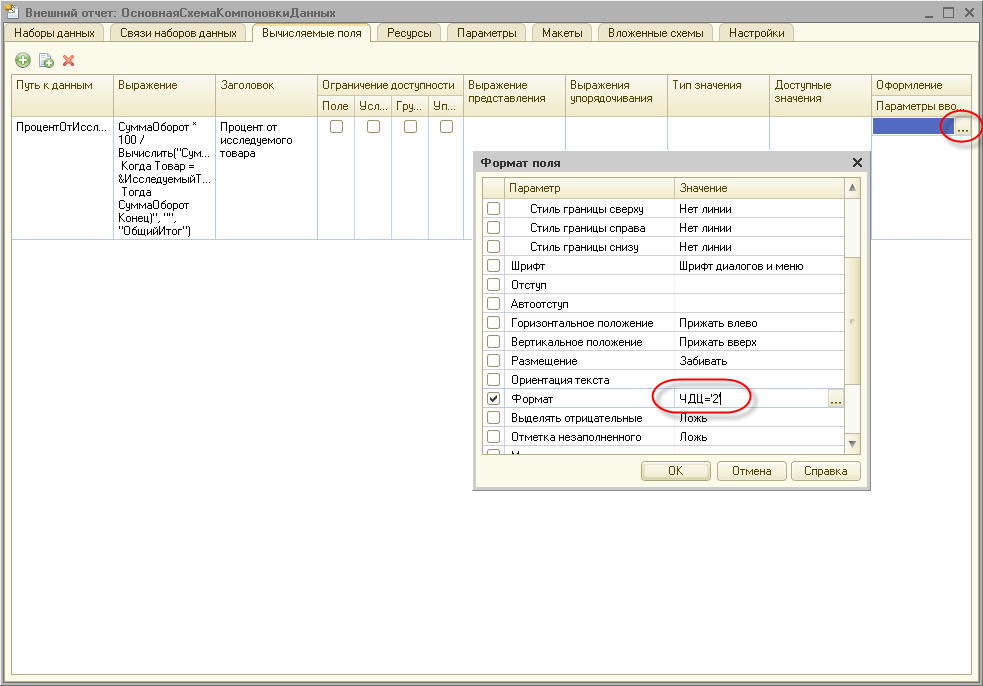Close the Формат поля dialog with X

tap(856, 162)
